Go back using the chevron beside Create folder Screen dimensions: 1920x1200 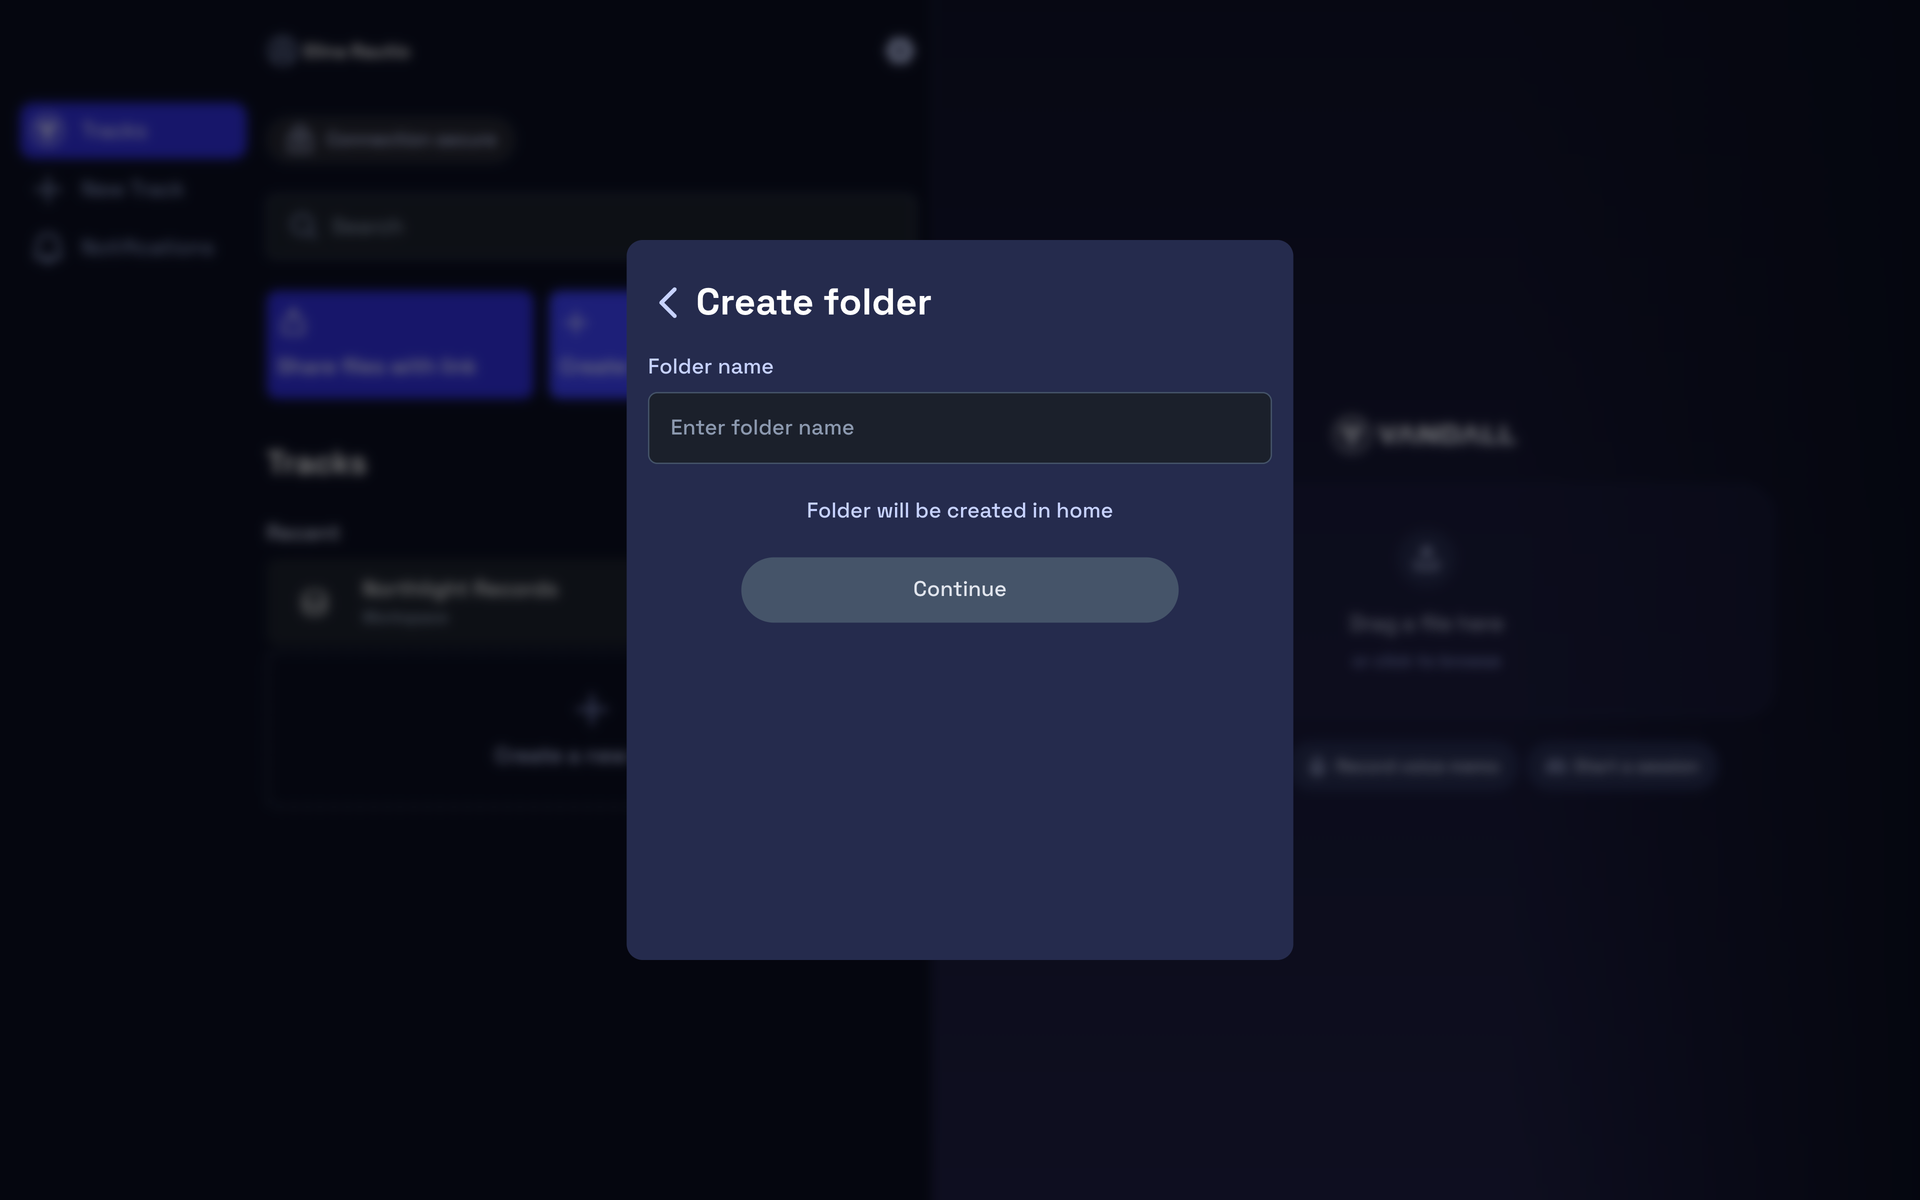tap(668, 302)
